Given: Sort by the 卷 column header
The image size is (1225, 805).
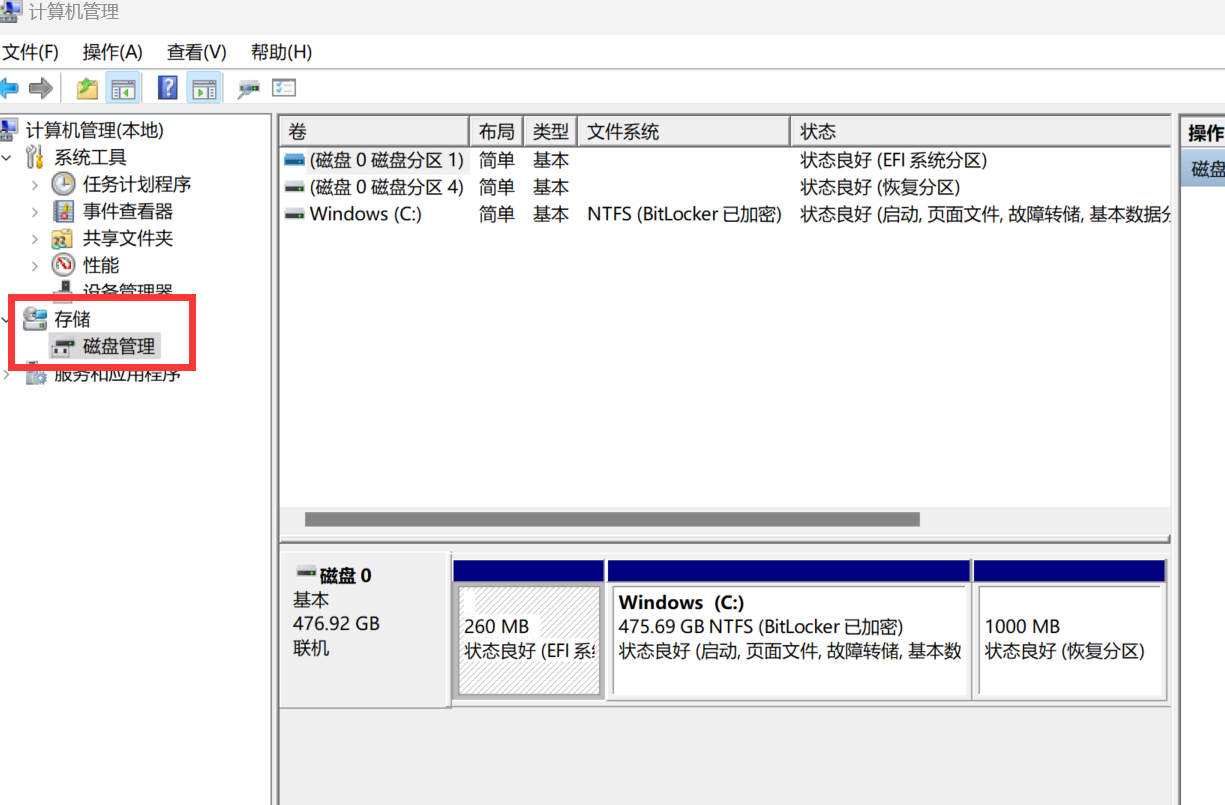Looking at the screenshot, I should [x=374, y=132].
